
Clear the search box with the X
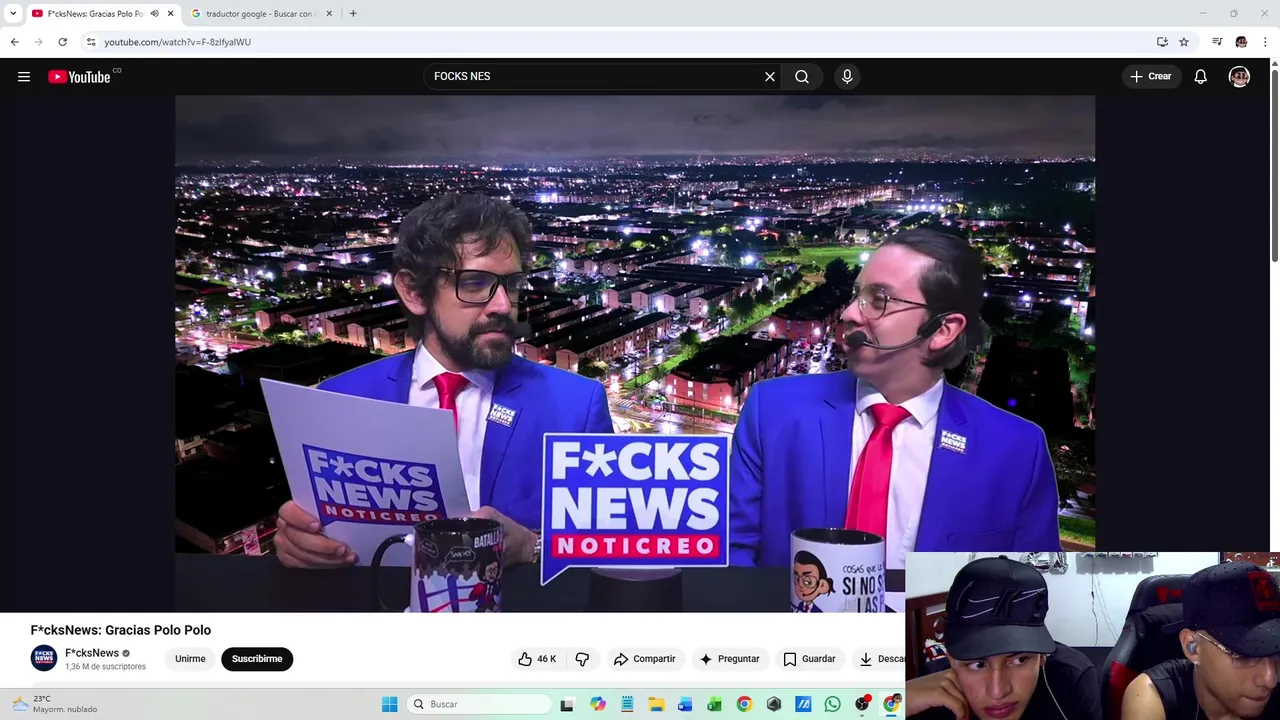pyautogui.click(x=770, y=76)
